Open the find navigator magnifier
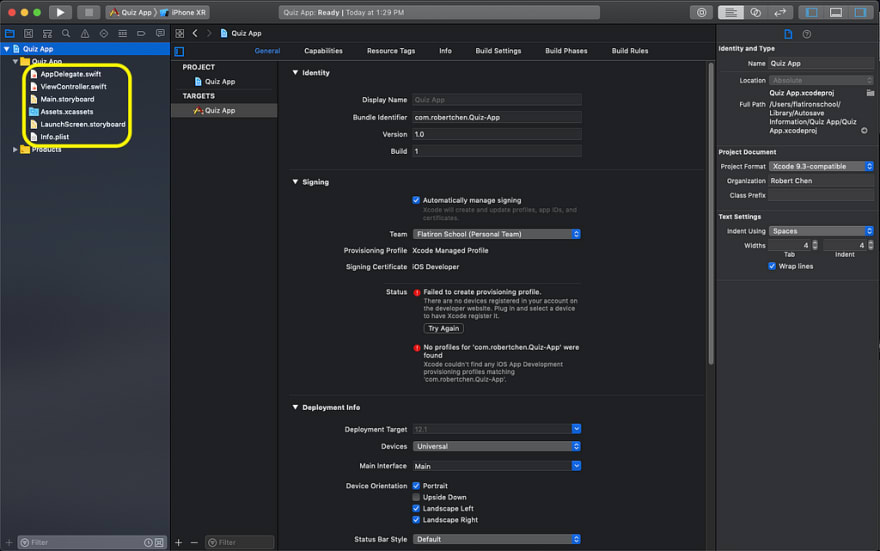This screenshot has width=880, height=551. tap(66, 33)
